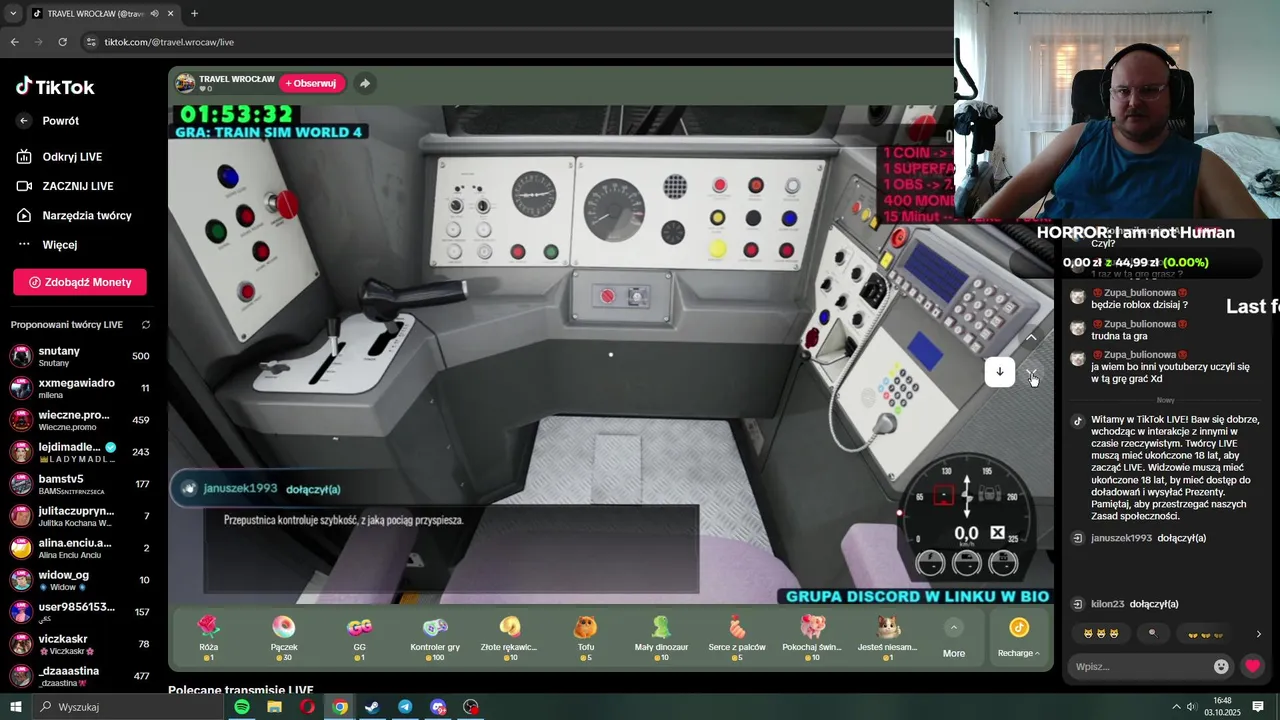Show hidden system tray icons

[1176, 707]
